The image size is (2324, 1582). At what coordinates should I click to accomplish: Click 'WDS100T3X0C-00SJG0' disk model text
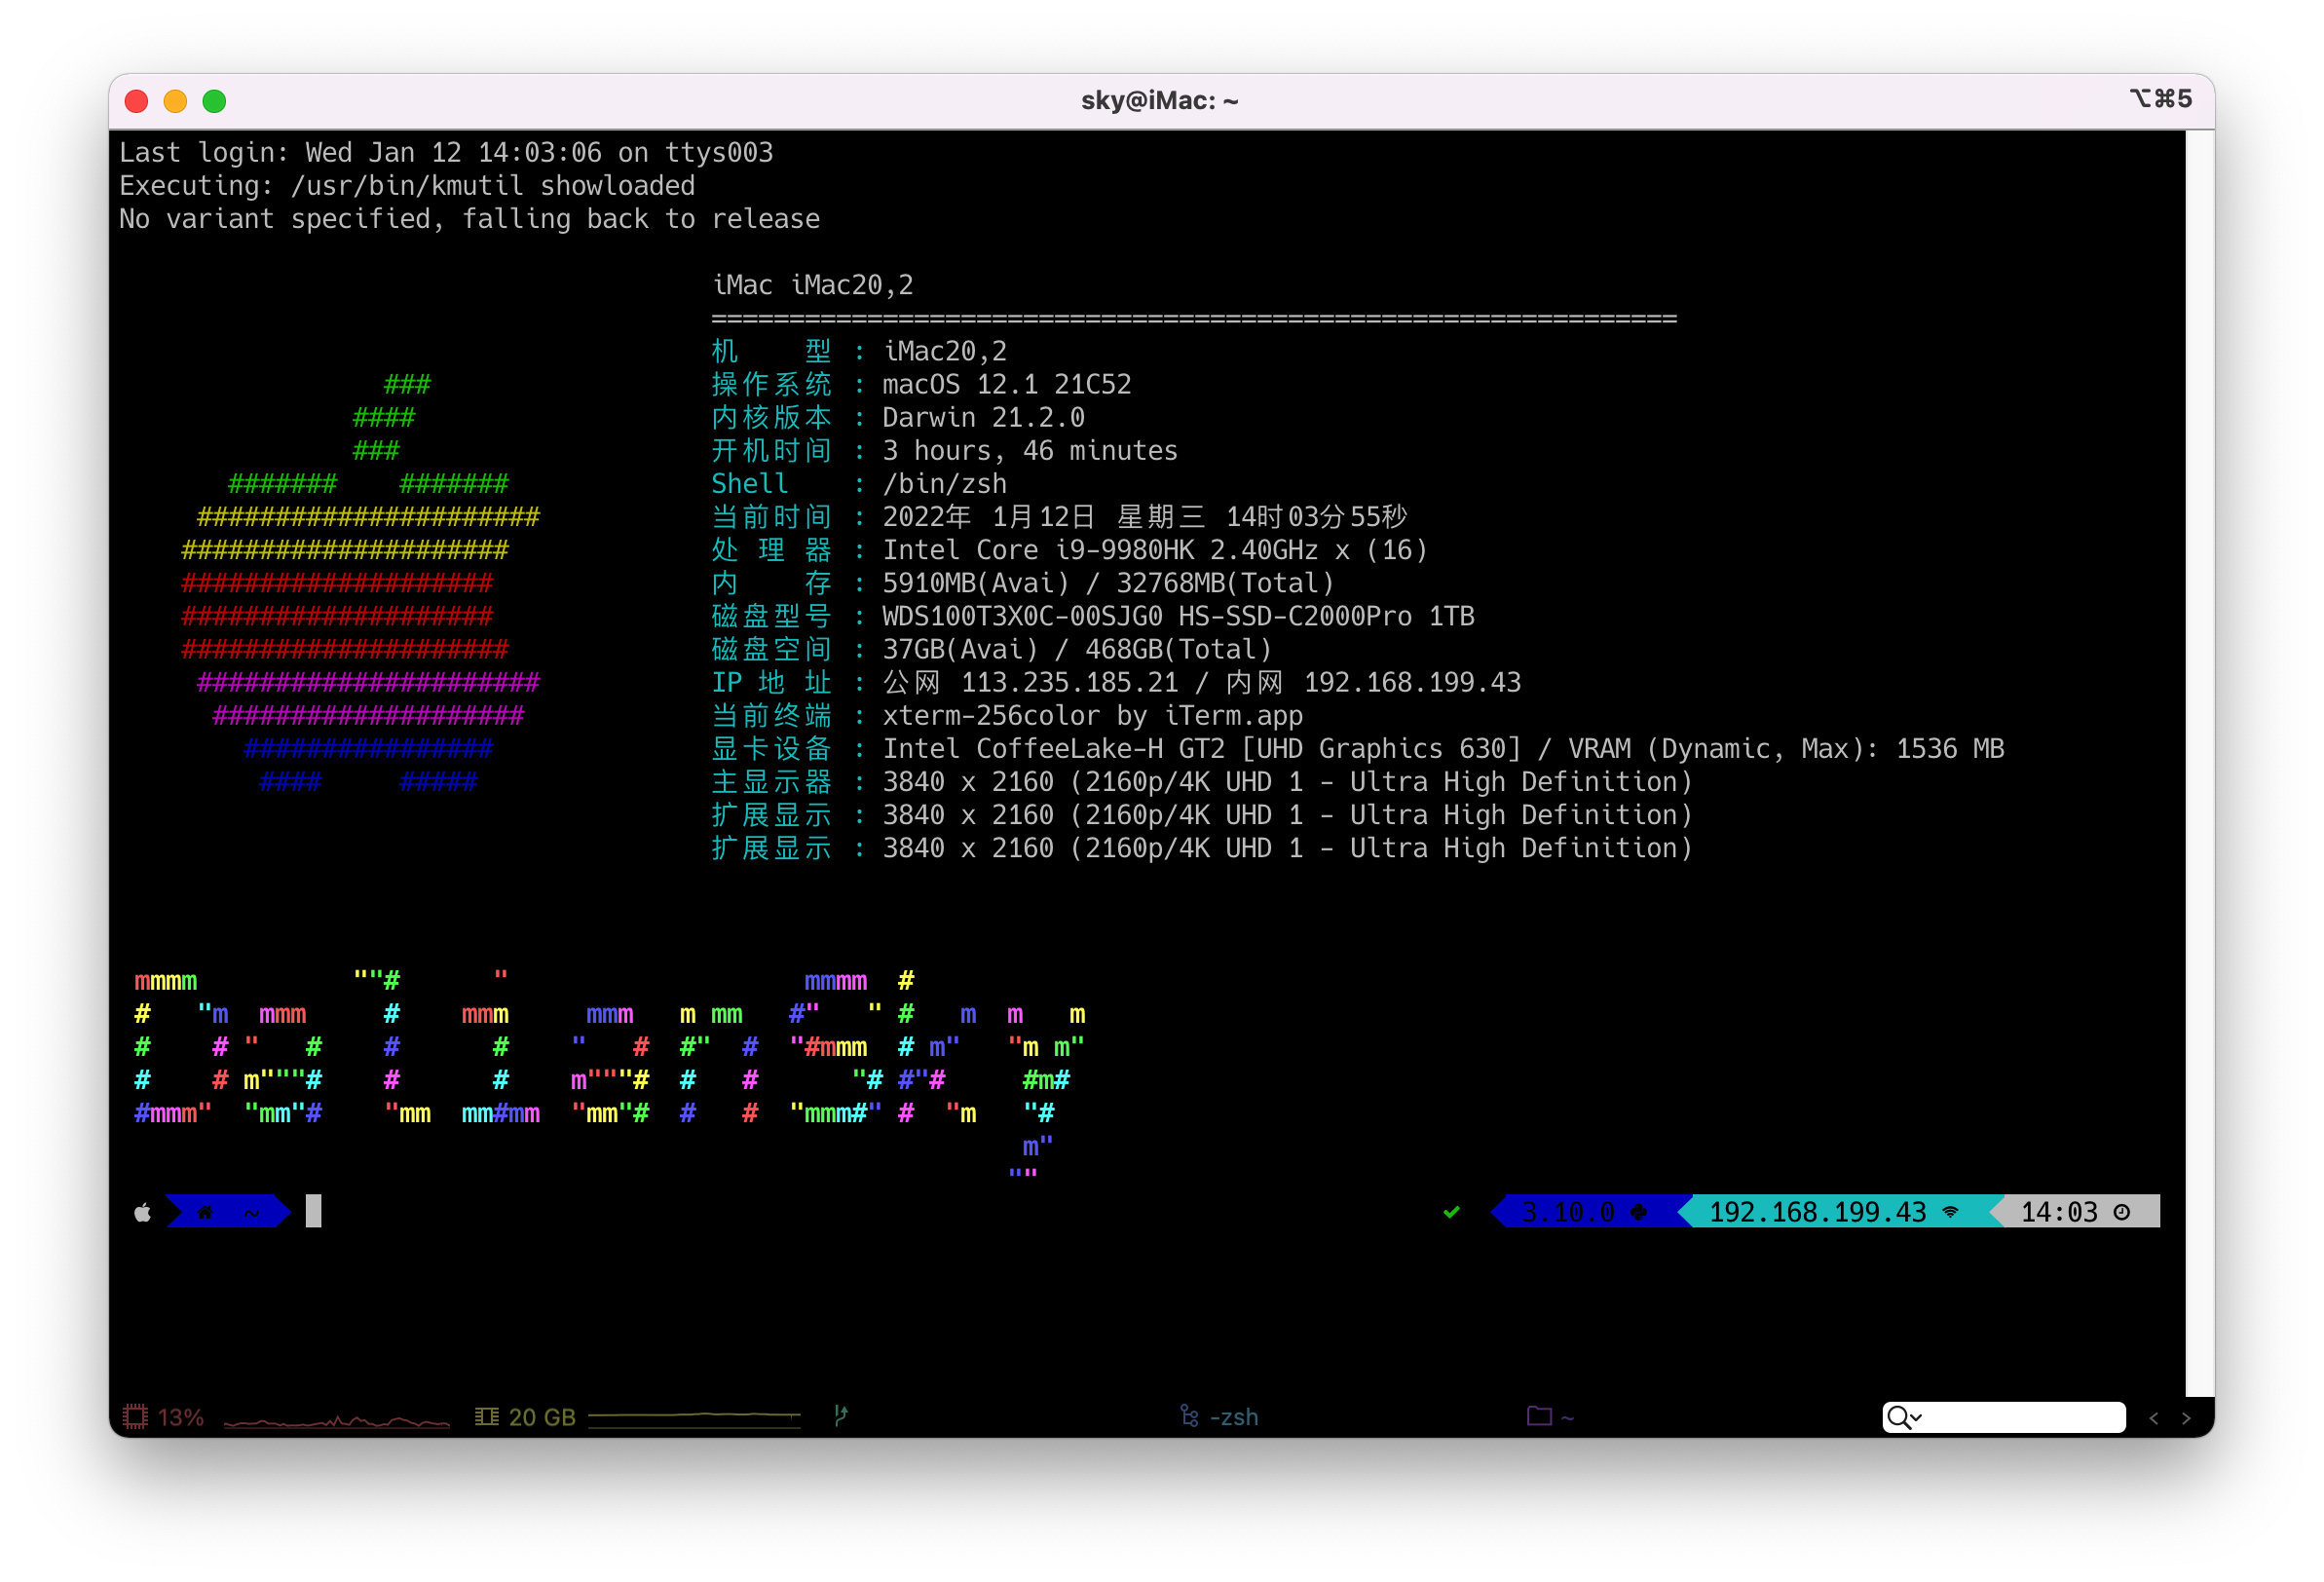1022,616
